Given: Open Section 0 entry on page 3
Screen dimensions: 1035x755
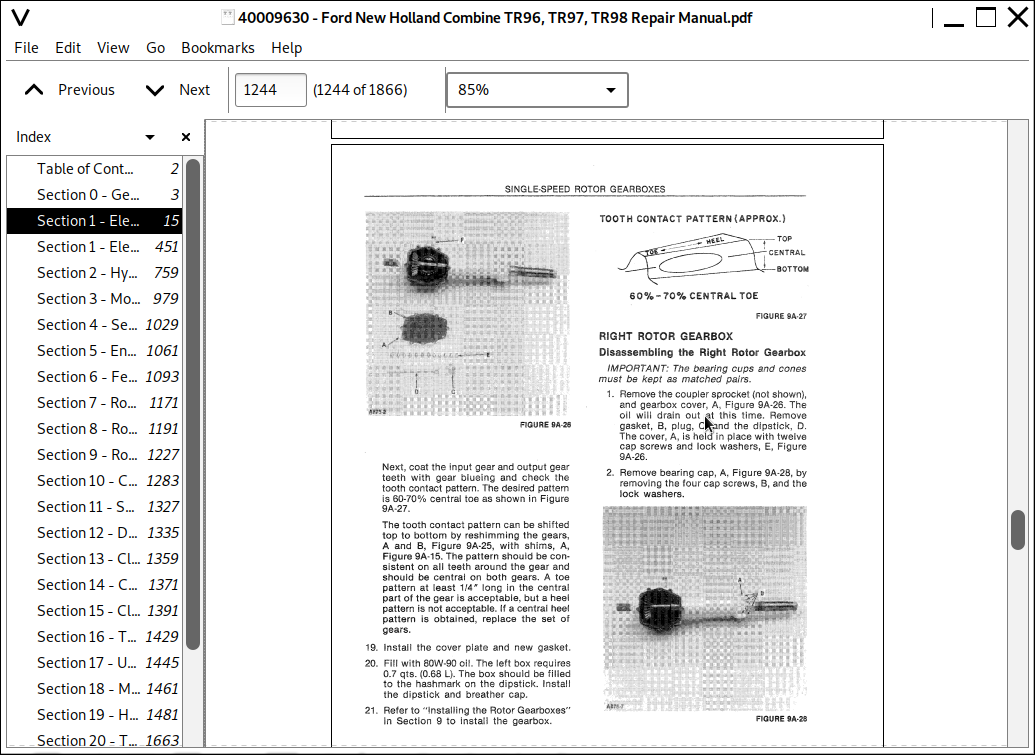Looking at the screenshot, I should 94,195.
